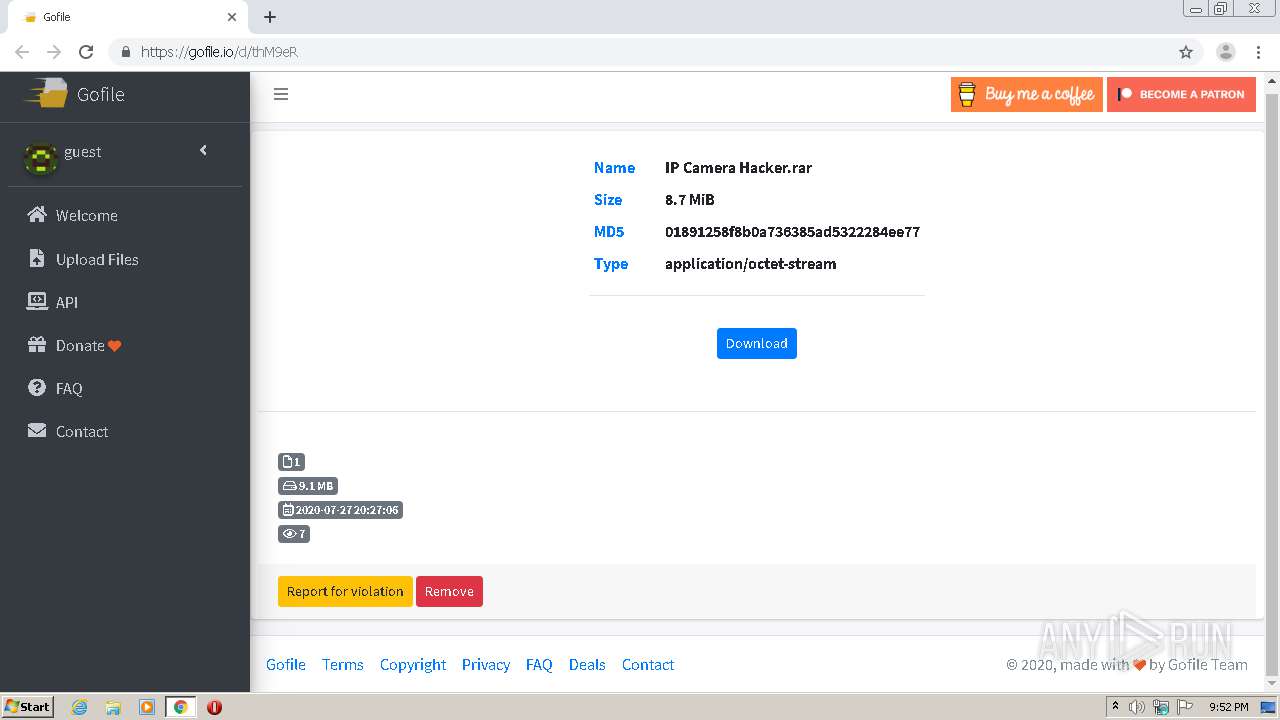Open the Windows Start button
This screenshot has height=720, width=1280.
27,706
